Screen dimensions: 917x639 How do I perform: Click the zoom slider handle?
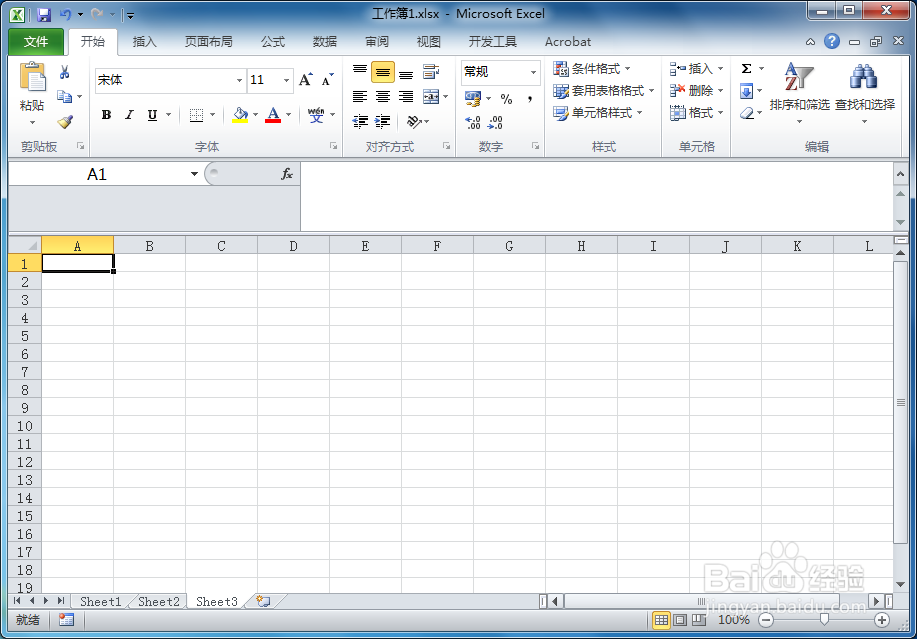tap(824, 620)
